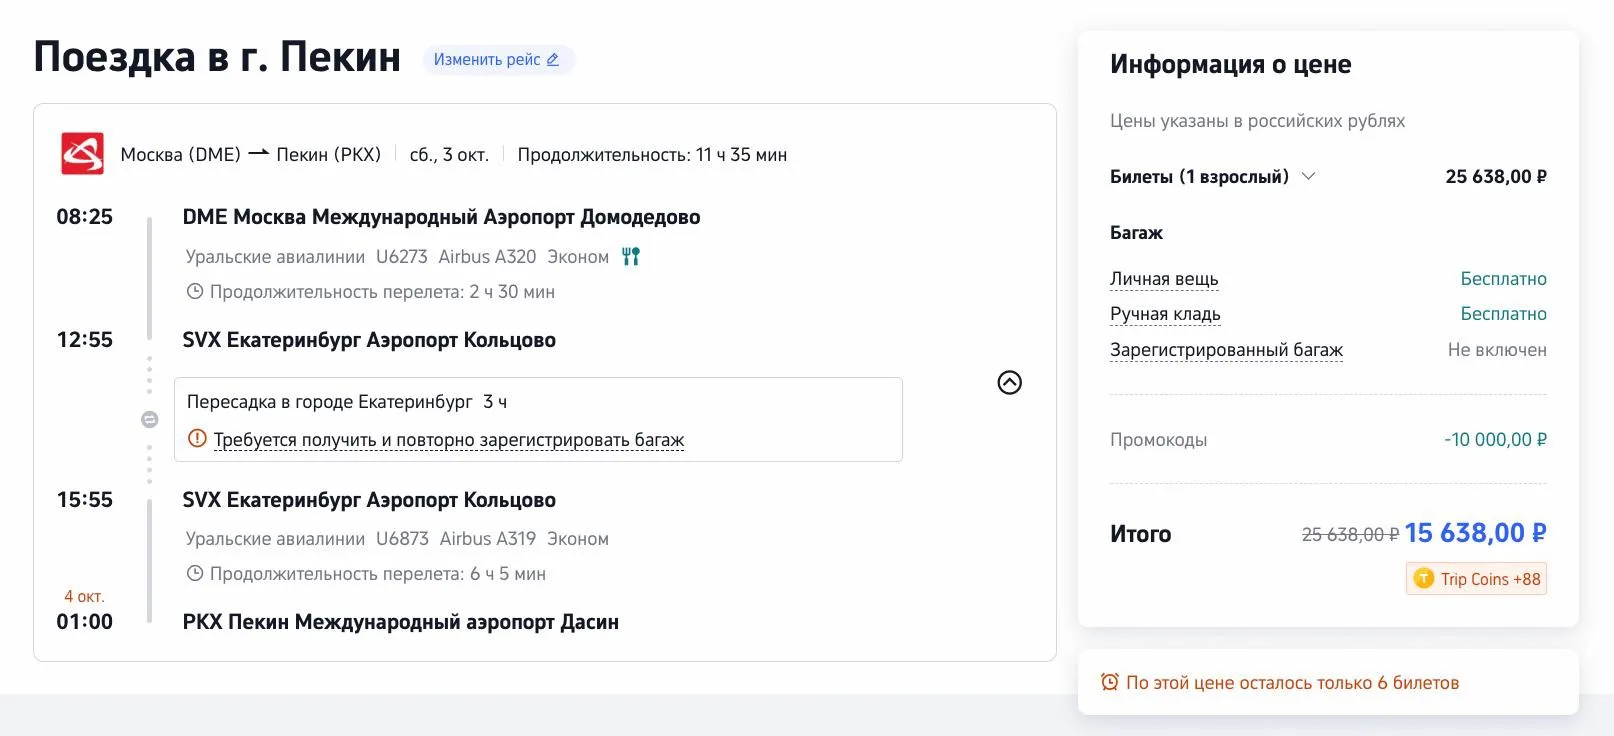Click Требуется получить и повторно зарегистрировать багаж link
This screenshot has width=1614, height=736.
pos(449,440)
